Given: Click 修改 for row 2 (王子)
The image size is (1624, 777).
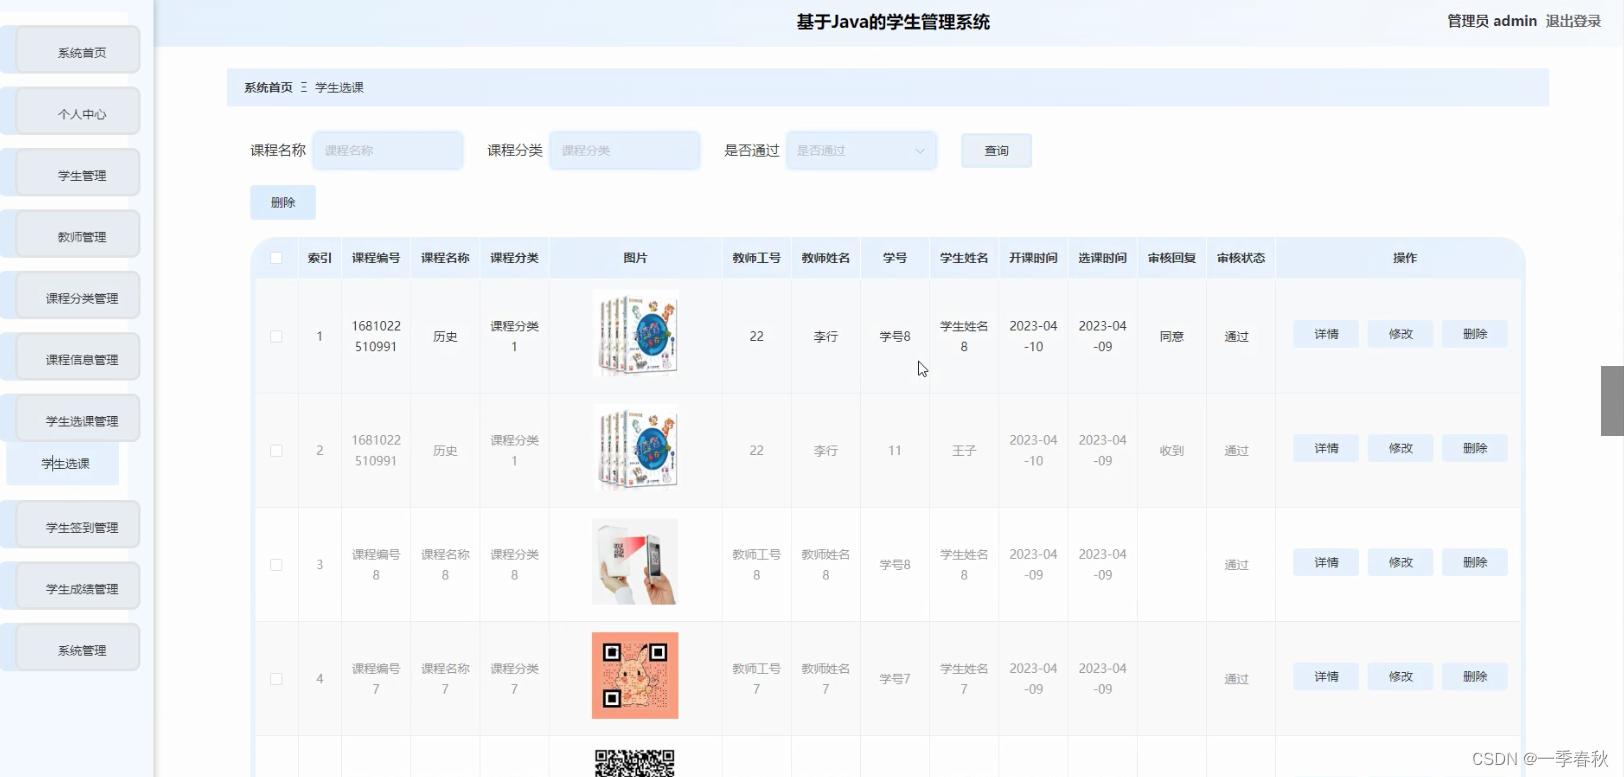Looking at the screenshot, I should (1400, 448).
